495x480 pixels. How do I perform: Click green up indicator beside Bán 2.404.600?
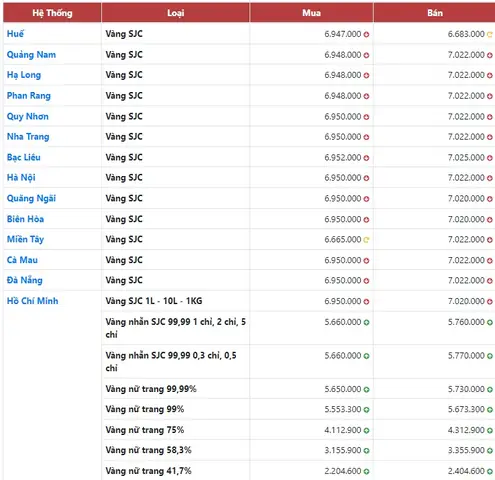pos(490,471)
